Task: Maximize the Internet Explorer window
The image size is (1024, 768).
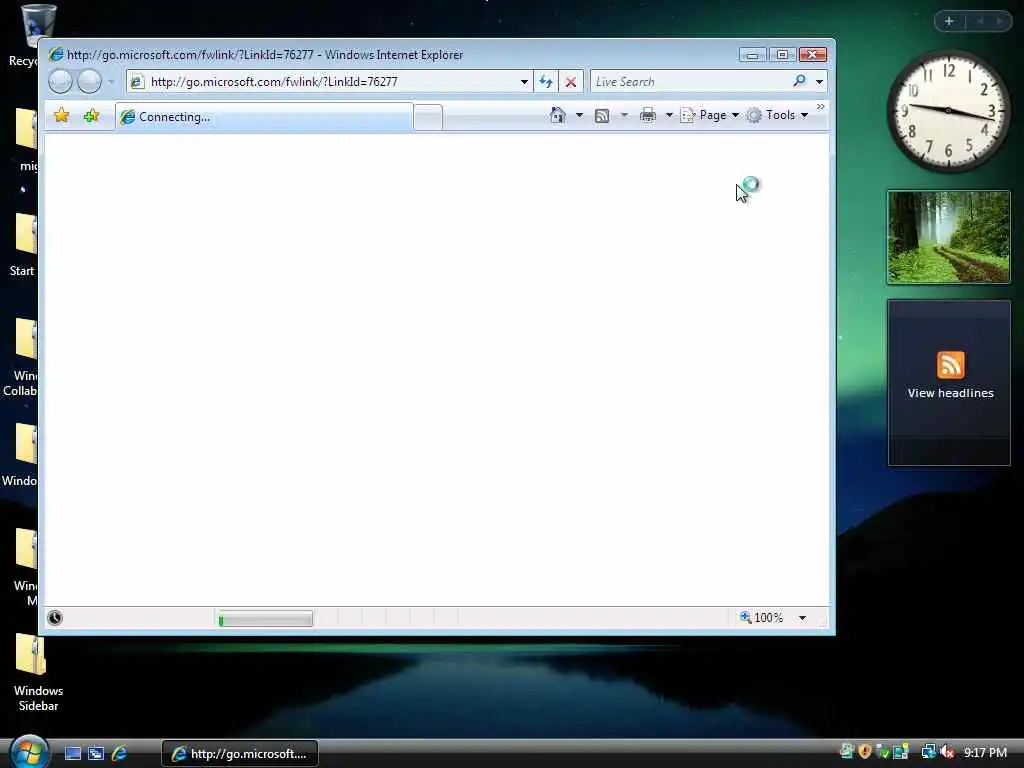Action: tap(782, 55)
